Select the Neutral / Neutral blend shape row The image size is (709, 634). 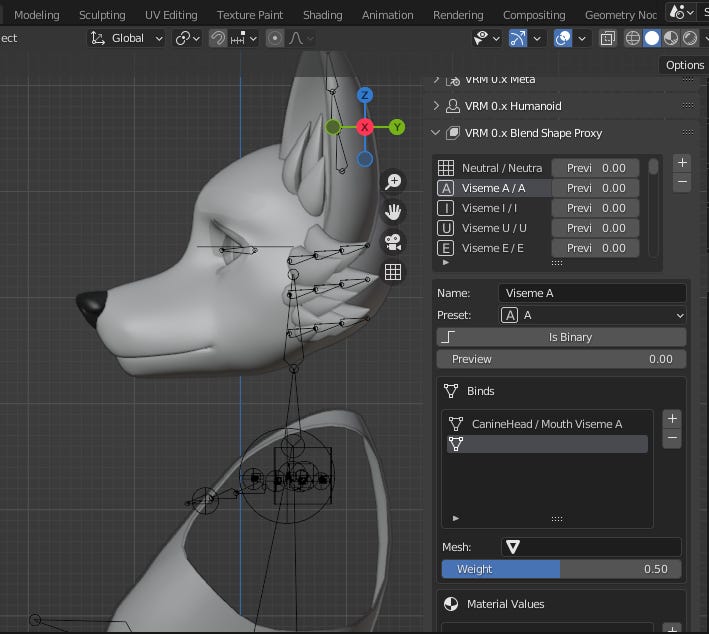click(x=493, y=168)
